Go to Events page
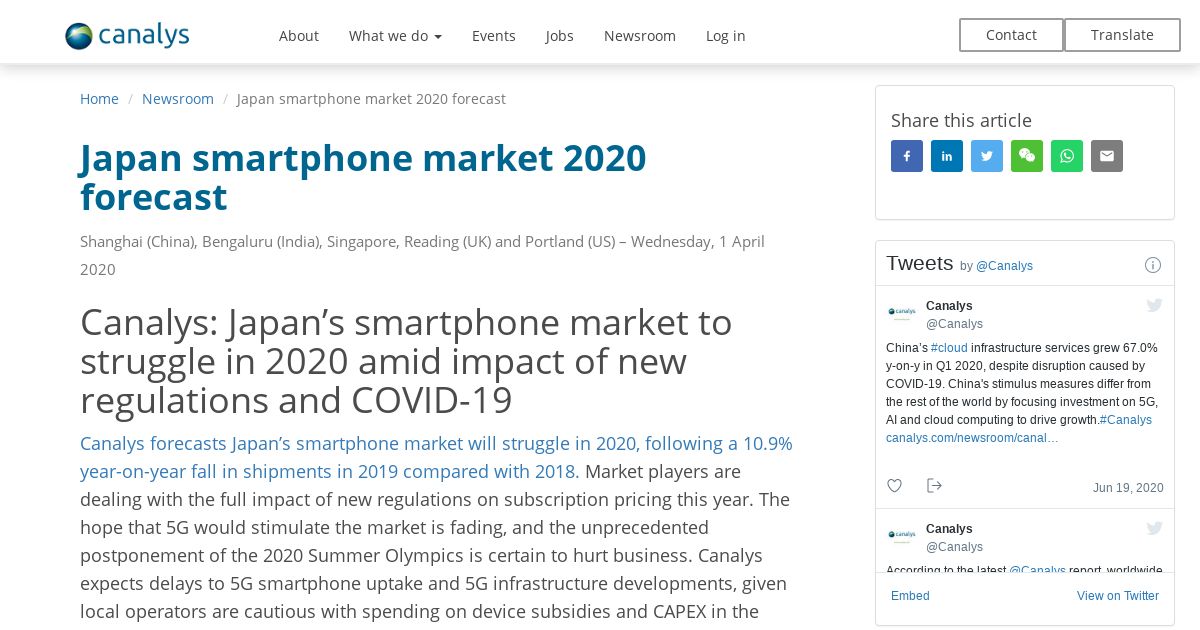The height and width of the screenshot is (630, 1200). tap(494, 36)
